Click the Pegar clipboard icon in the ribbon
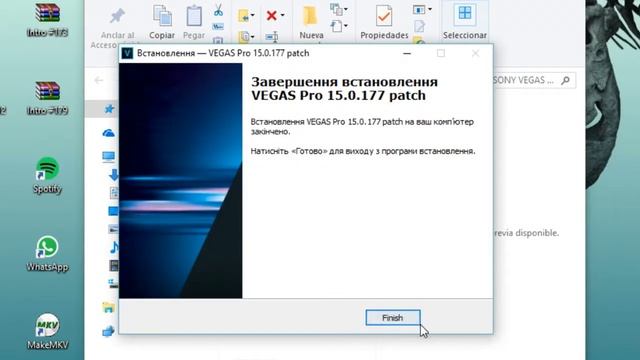Viewport: 640px width, 360px height. click(x=194, y=16)
